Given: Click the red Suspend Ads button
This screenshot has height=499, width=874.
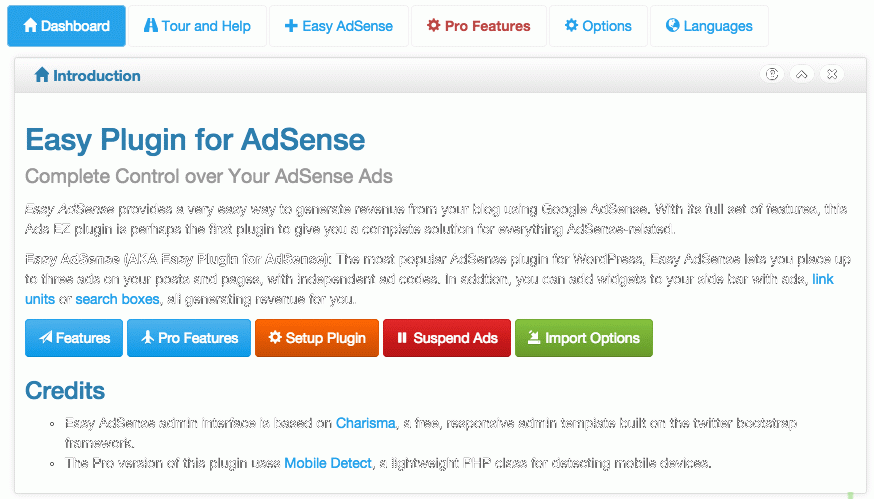Looking at the screenshot, I should click(x=446, y=338).
